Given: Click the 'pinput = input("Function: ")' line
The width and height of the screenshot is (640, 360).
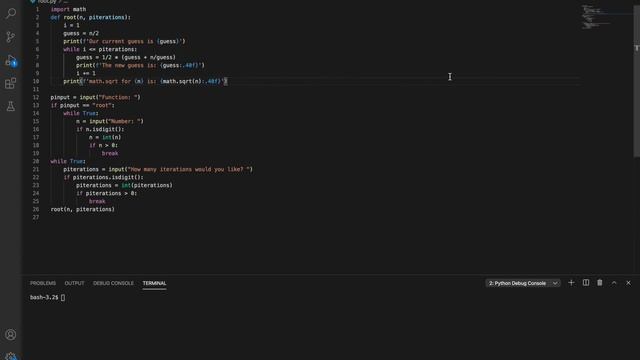Looking at the screenshot, I should tap(96, 97).
